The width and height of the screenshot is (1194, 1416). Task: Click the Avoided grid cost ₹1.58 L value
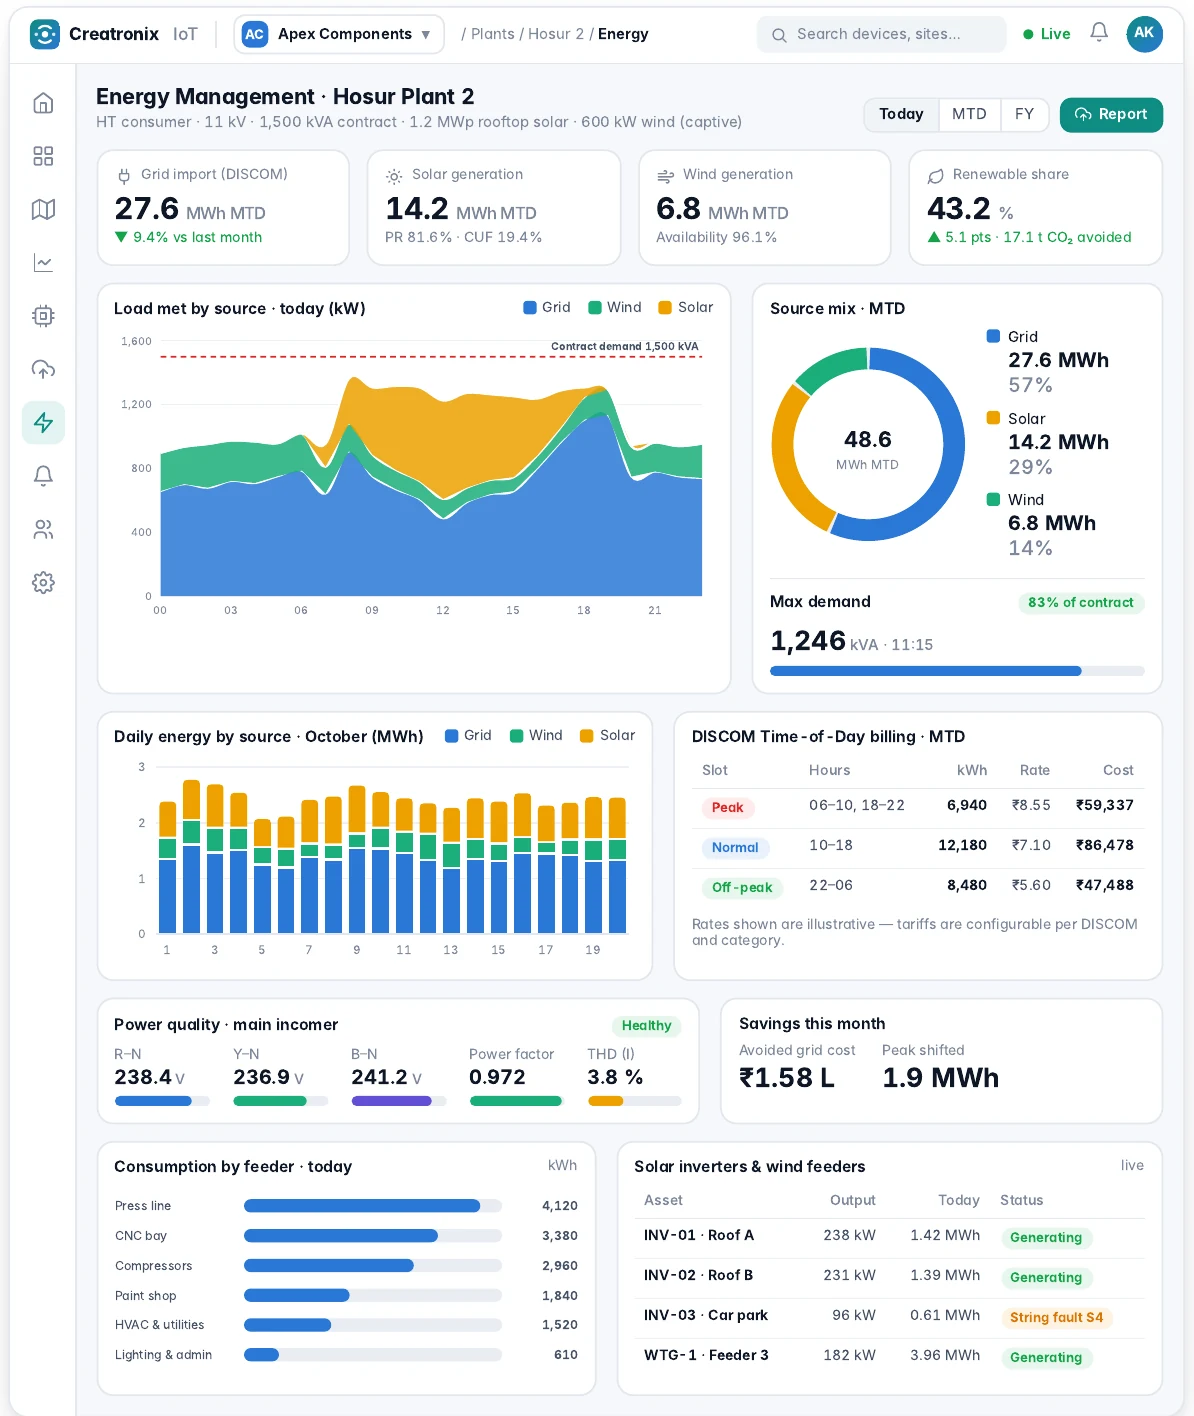click(786, 1078)
